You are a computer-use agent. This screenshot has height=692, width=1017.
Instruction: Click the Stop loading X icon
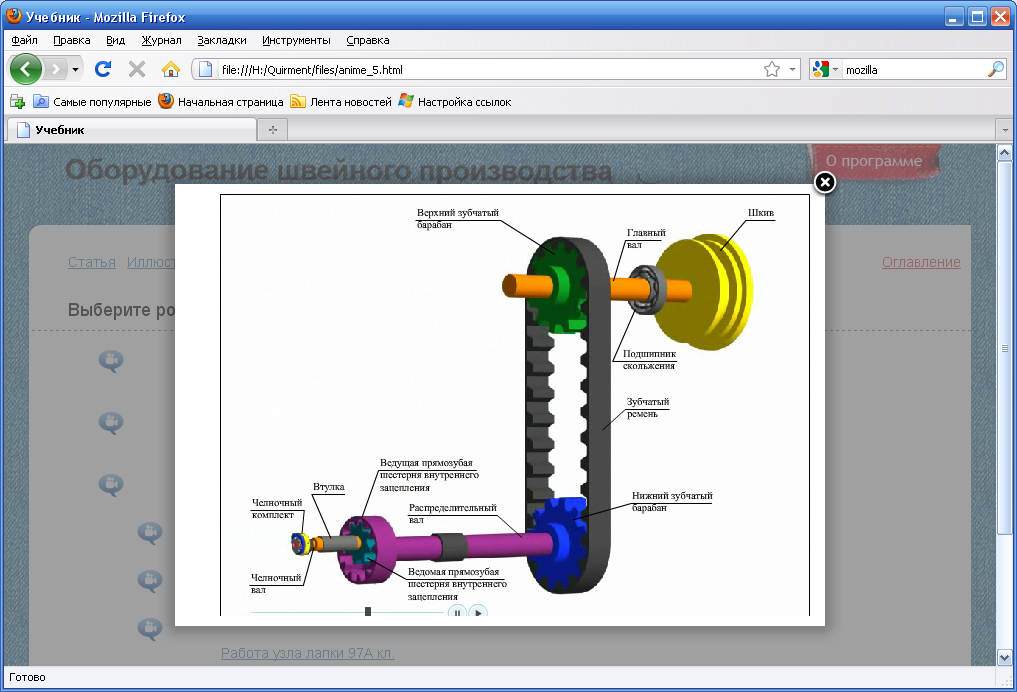[137, 69]
